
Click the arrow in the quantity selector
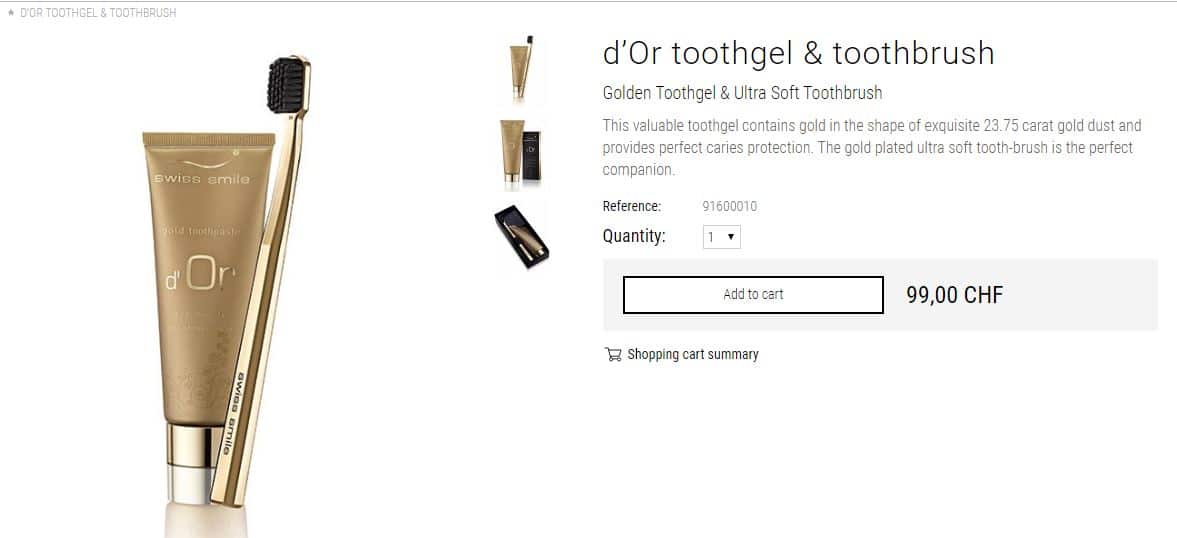pyautogui.click(x=731, y=238)
